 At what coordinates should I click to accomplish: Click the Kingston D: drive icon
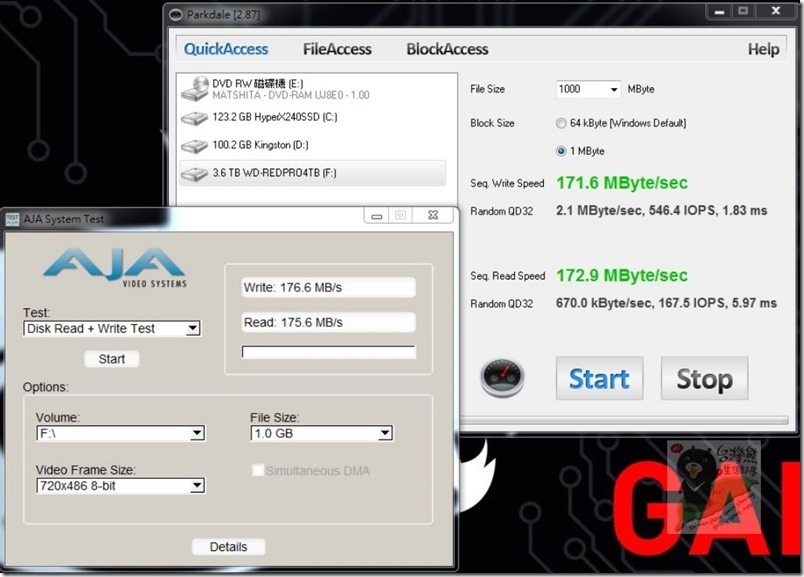point(194,146)
